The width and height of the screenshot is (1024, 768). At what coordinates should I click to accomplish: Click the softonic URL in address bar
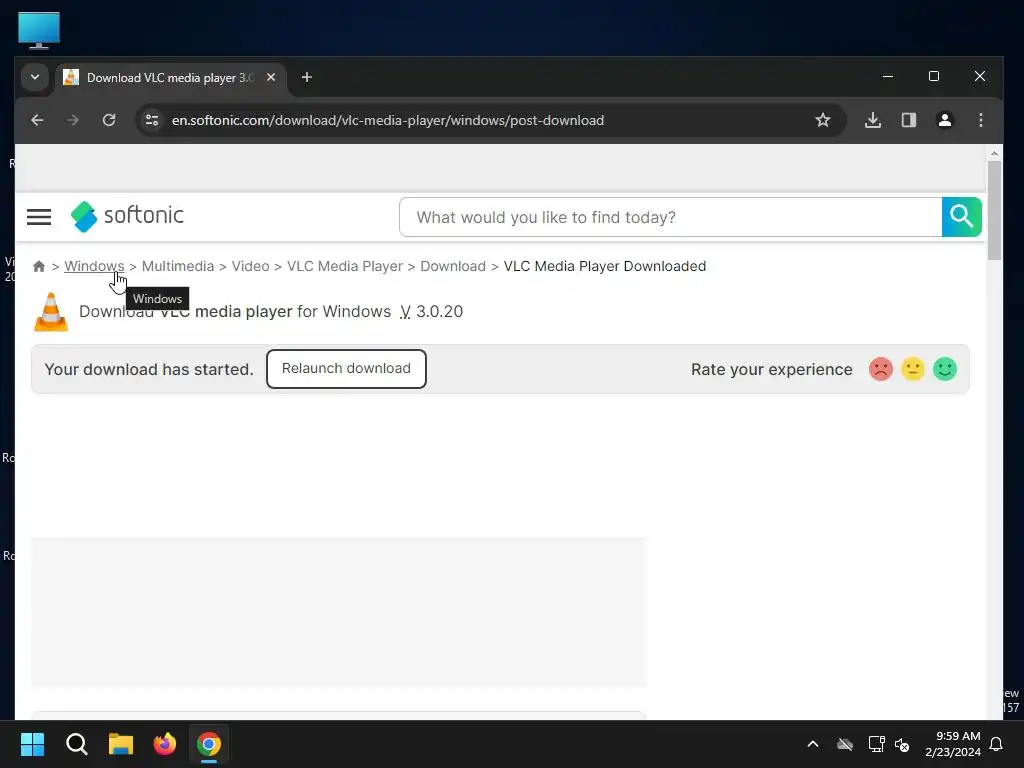coord(387,120)
